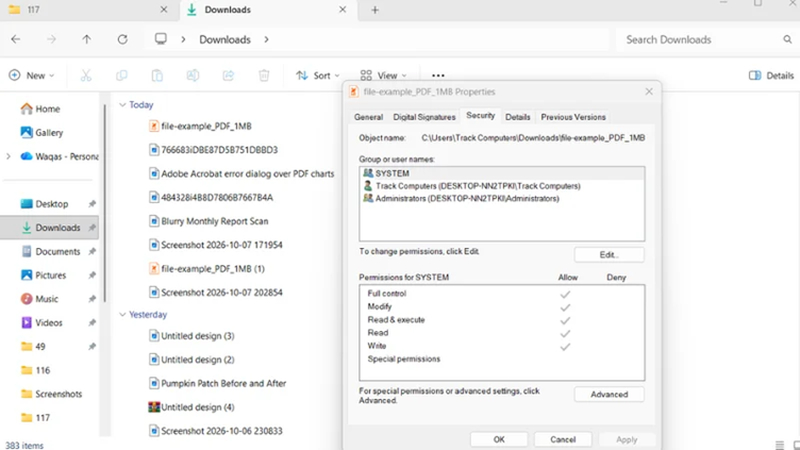The height and width of the screenshot is (450, 800).
Task: Collapse the Today group
Action: pos(122,105)
